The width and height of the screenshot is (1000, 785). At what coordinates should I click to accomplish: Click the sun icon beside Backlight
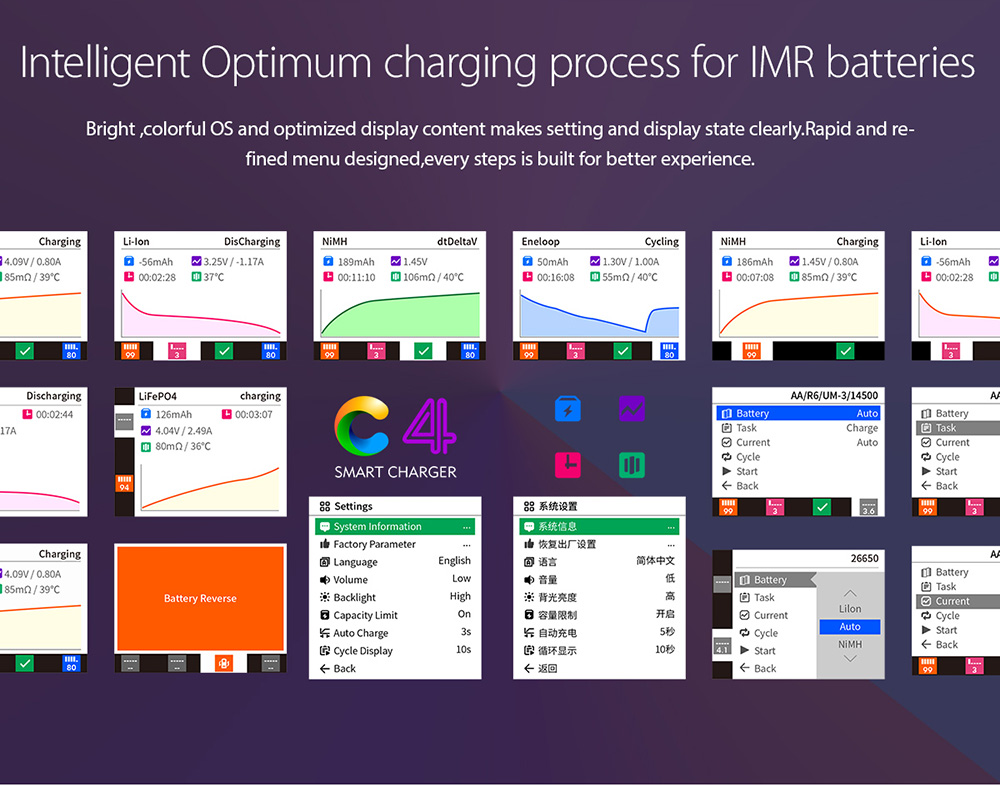pos(325,598)
